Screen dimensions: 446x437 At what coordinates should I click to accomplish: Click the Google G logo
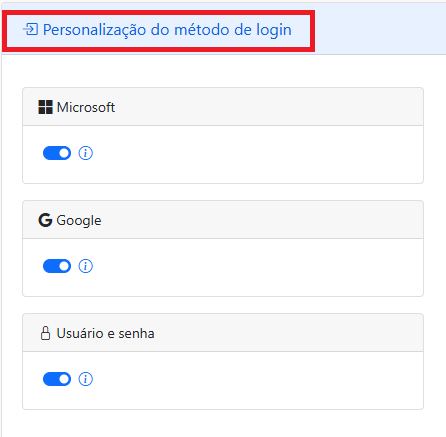point(45,220)
